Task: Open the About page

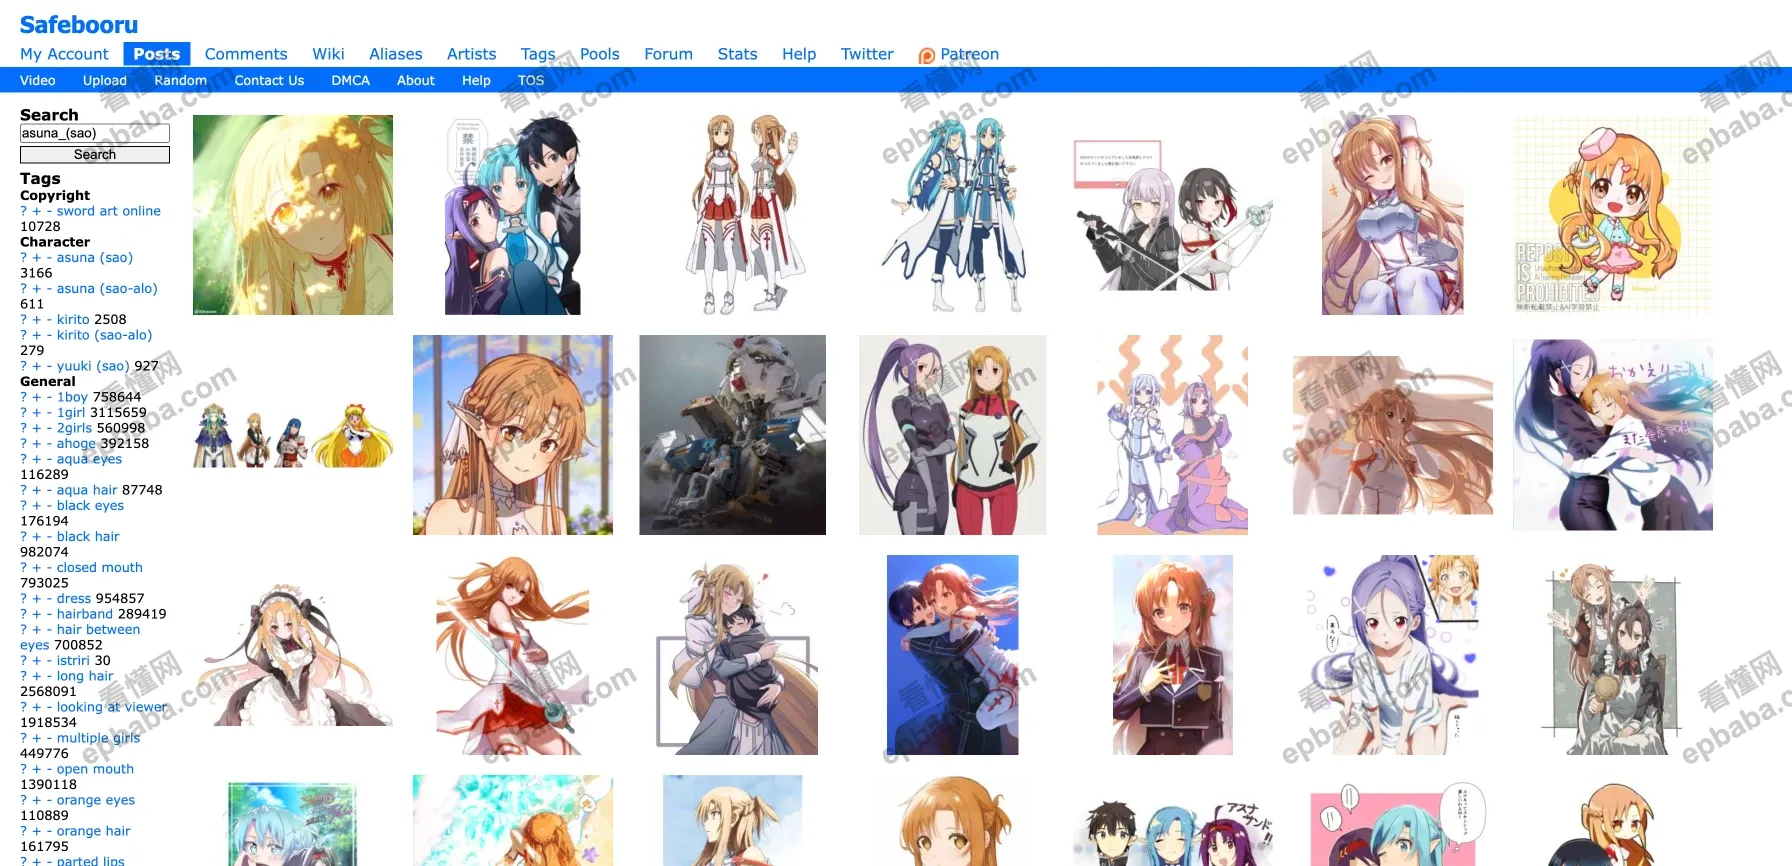Action: pos(416,80)
